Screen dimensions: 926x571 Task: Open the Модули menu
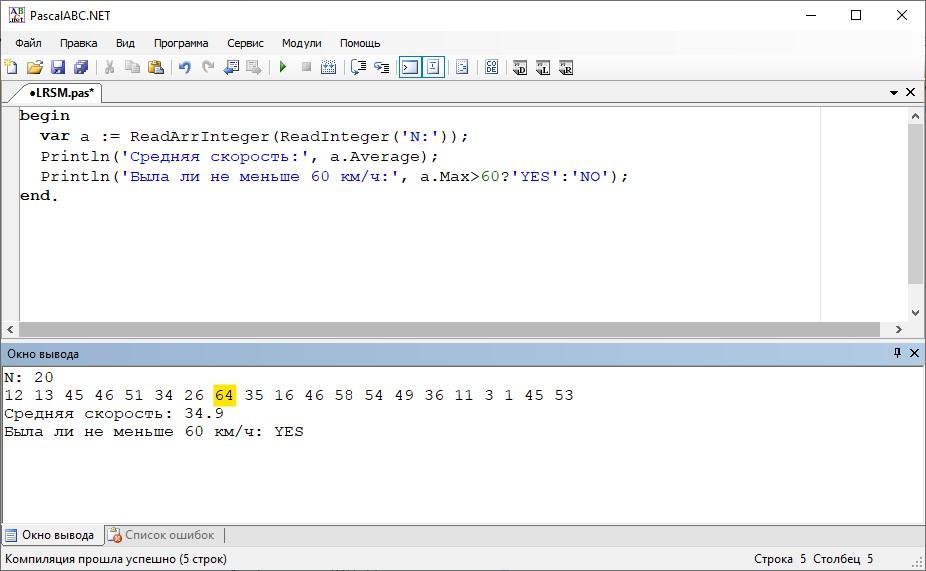[302, 43]
